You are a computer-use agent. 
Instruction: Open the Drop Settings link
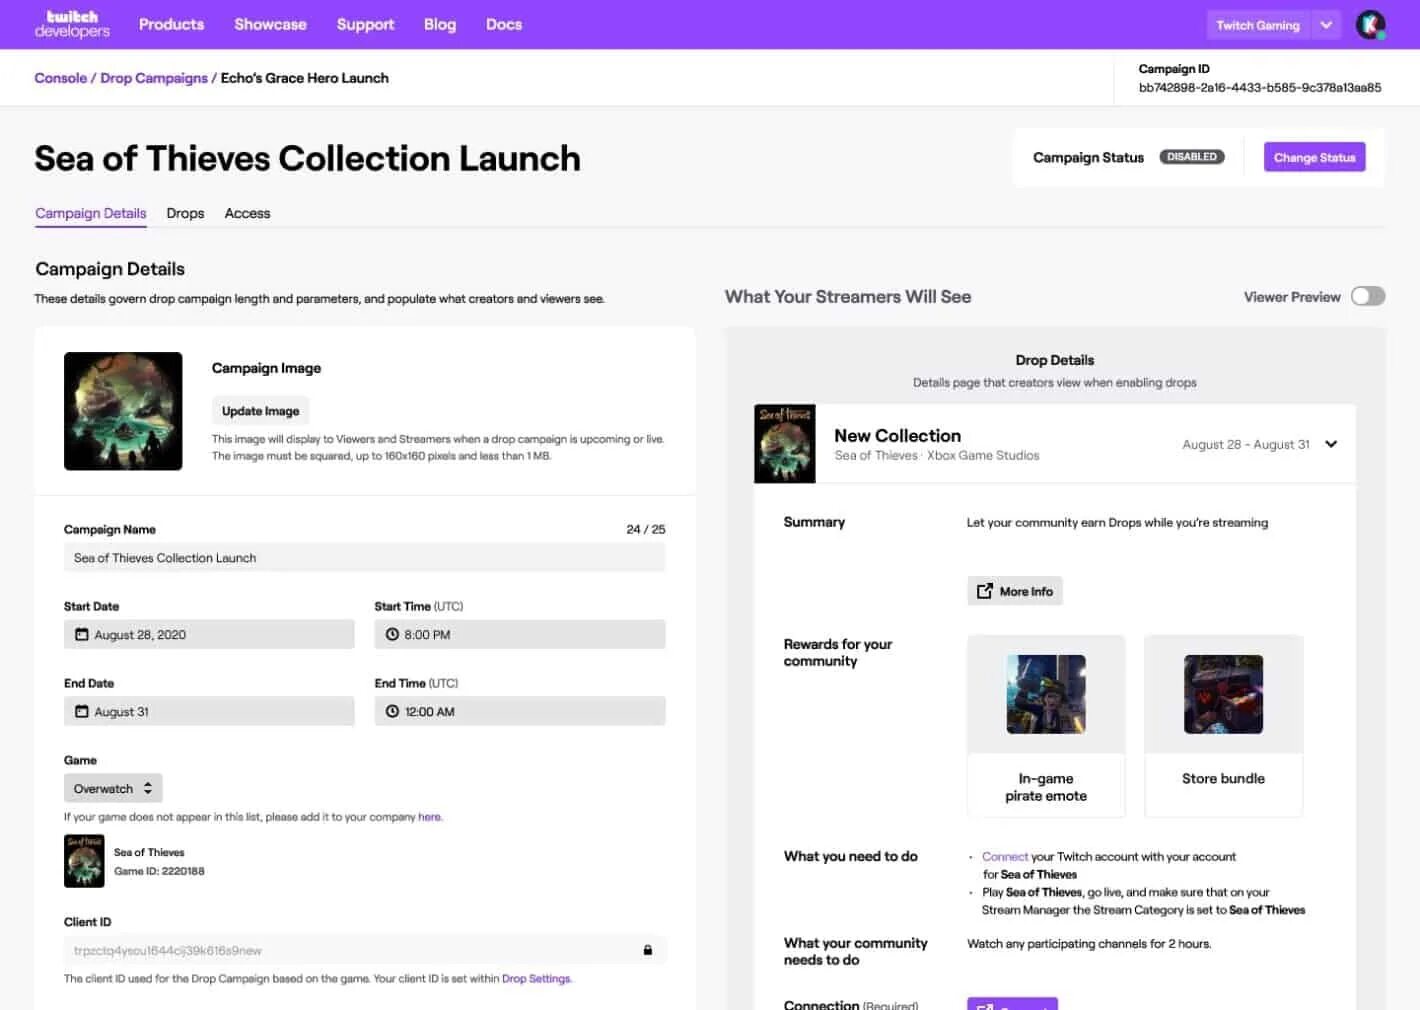click(x=536, y=979)
